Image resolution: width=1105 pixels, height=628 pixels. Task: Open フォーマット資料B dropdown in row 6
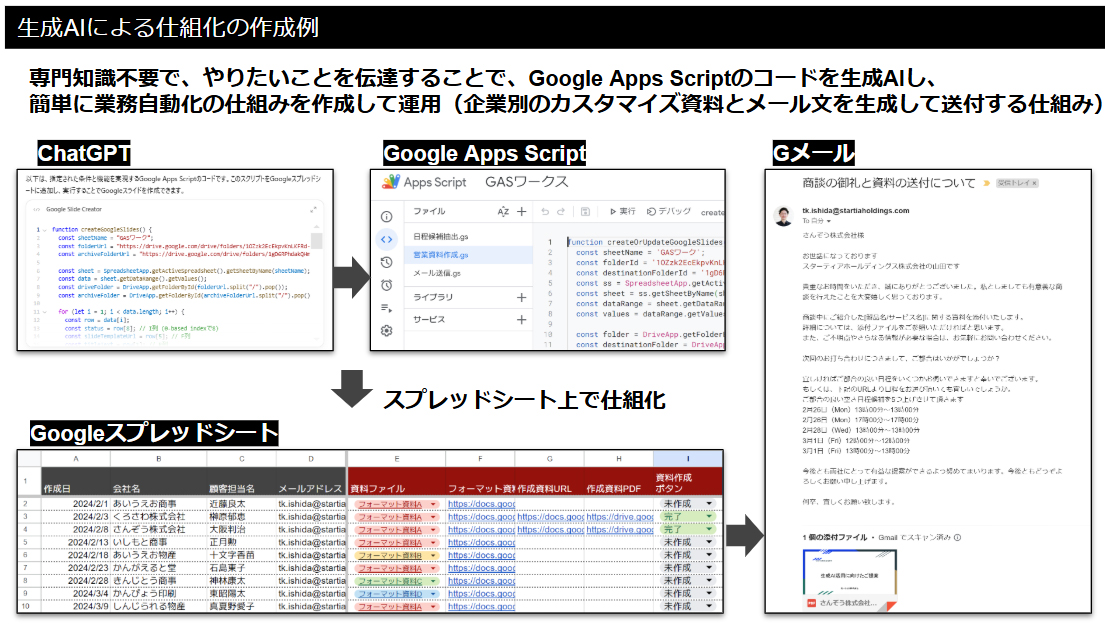(431, 554)
